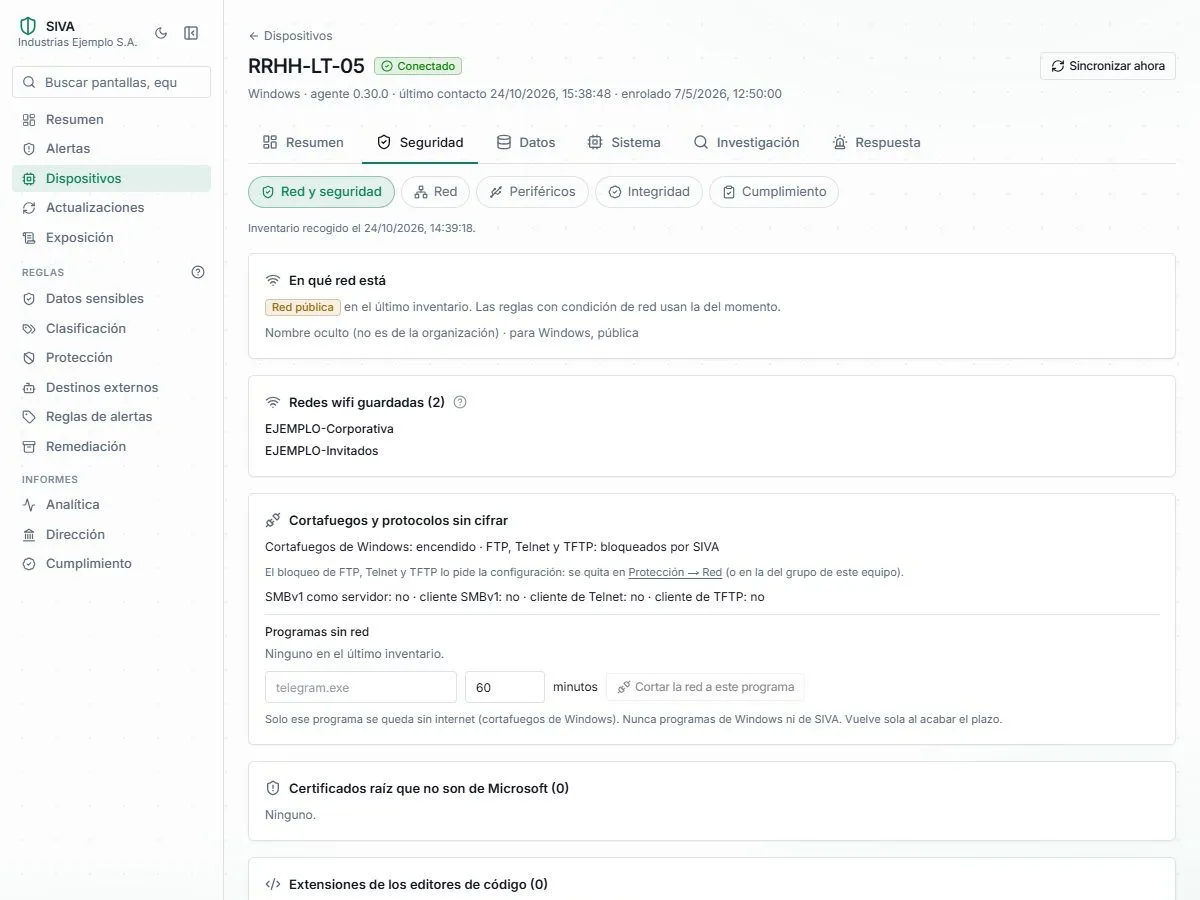Switch to the Sistema tab

click(x=624, y=142)
